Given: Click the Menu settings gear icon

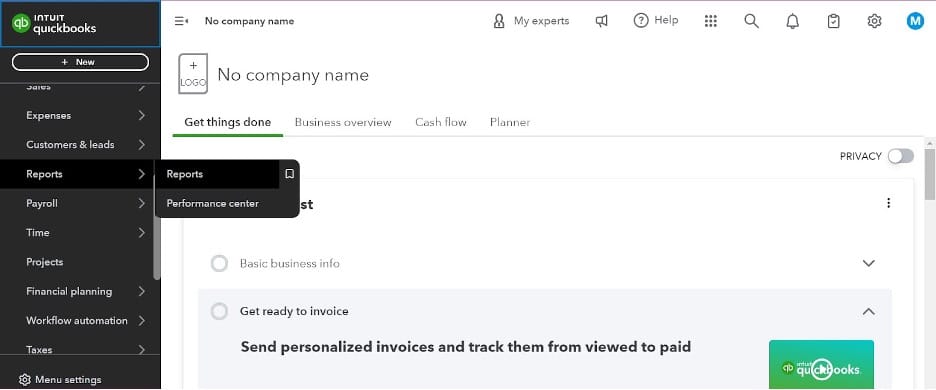Looking at the screenshot, I should pos(24,379).
